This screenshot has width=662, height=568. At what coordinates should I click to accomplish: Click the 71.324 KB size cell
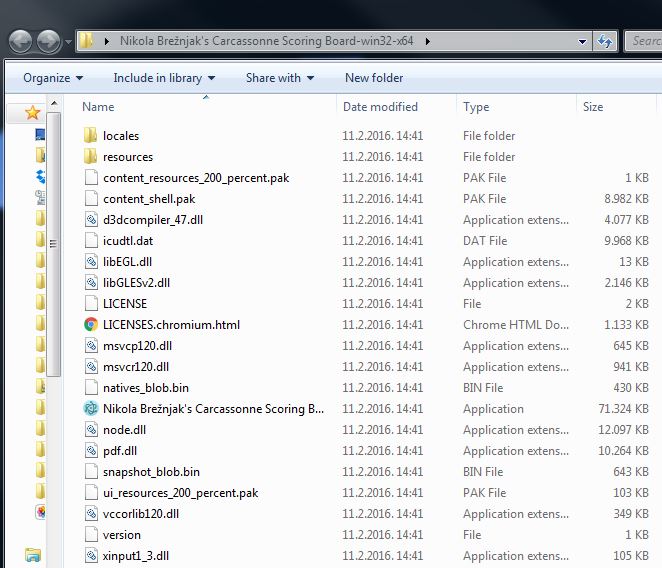[x=623, y=409]
